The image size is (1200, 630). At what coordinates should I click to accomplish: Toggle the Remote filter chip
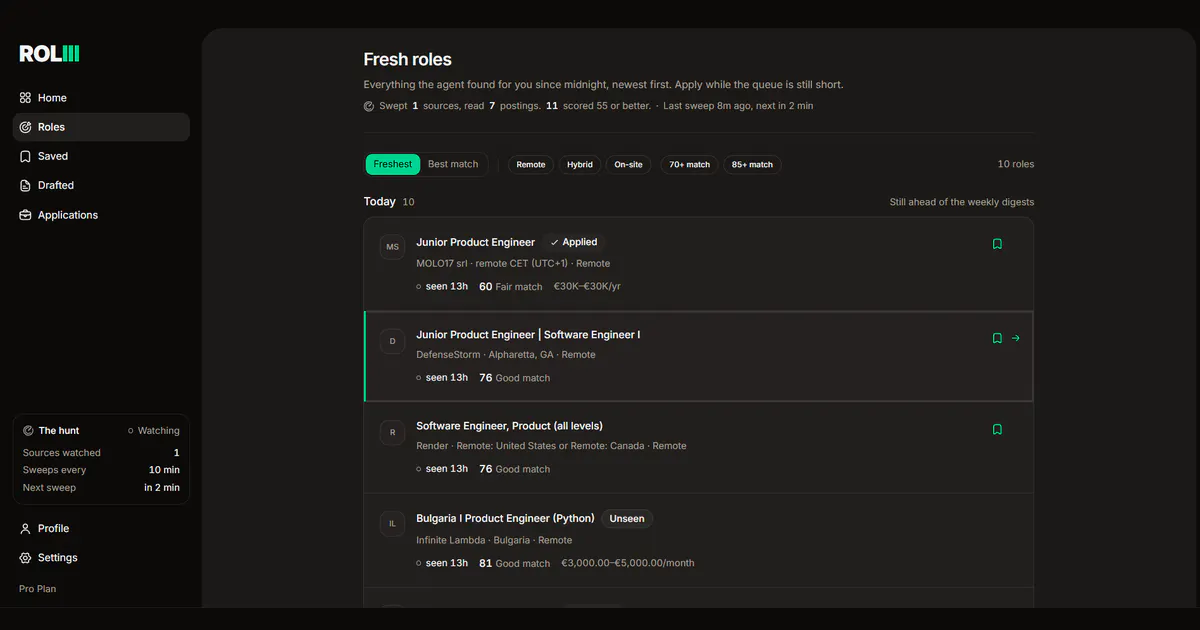coord(531,164)
